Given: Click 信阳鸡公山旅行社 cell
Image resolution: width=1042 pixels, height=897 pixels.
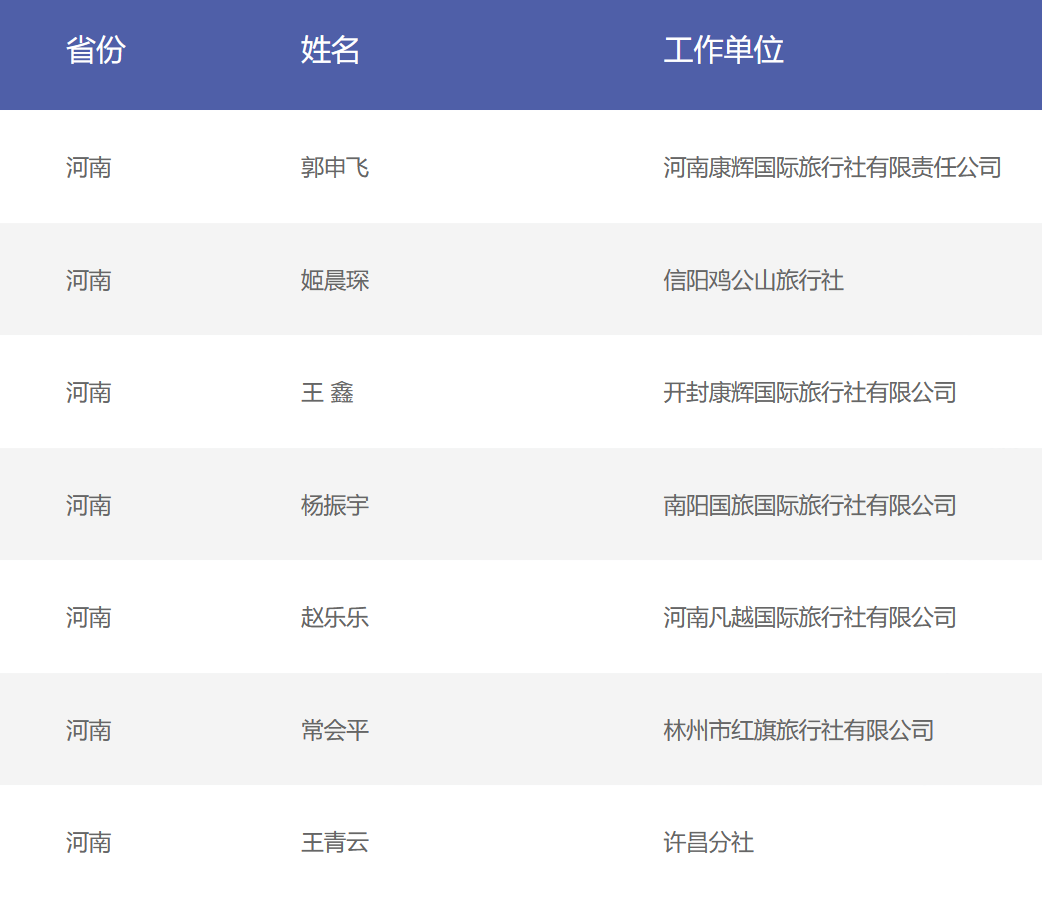Looking at the screenshot, I should (754, 280).
